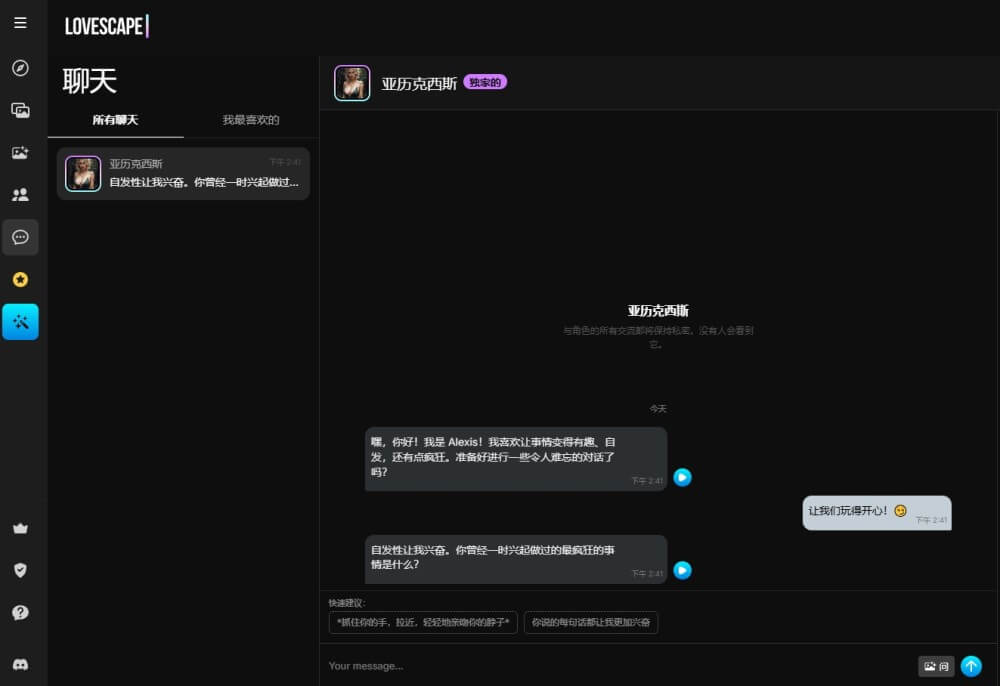This screenshot has width=1000, height=686.
Task: Click the 亚历克西斯 name in chat header
Action: [419, 84]
